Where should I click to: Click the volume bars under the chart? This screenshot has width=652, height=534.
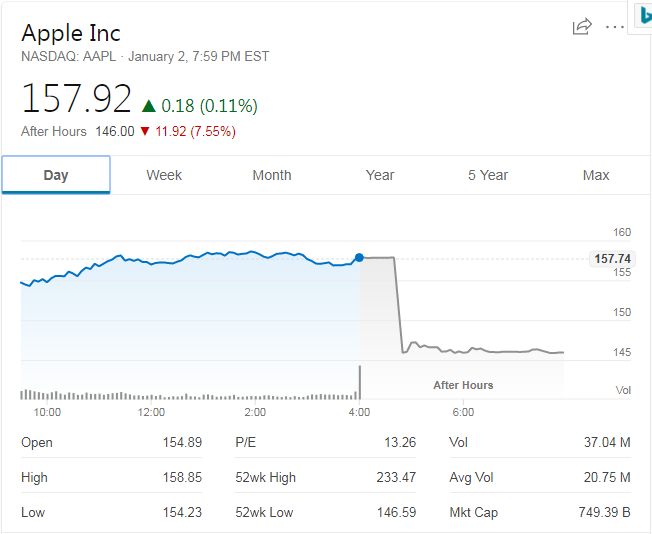(180, 396)
